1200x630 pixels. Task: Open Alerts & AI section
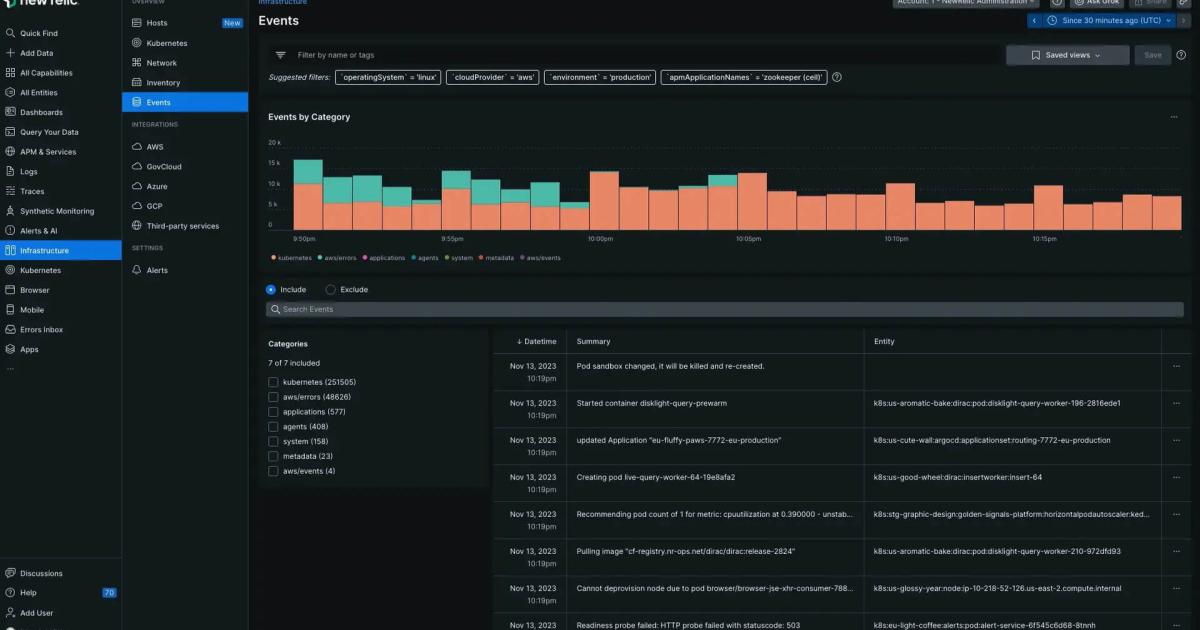(39, 231)
